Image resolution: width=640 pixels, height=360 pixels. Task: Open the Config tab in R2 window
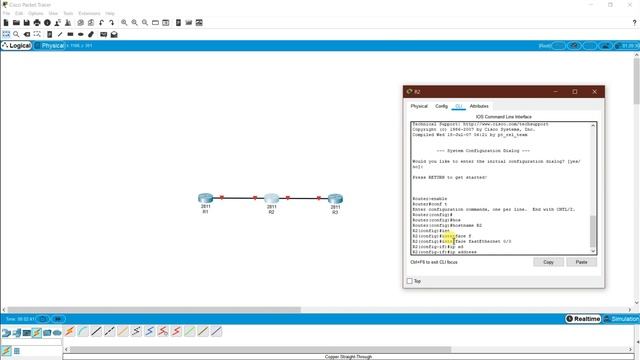pyautogui.click(x=441, y=106)
